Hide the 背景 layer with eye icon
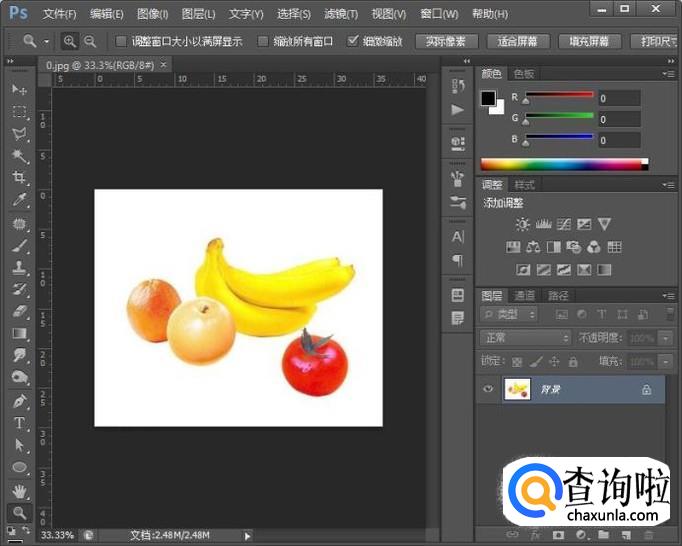Screen dimensions: 682x546 pyautogui.click(x=488, y=389)
